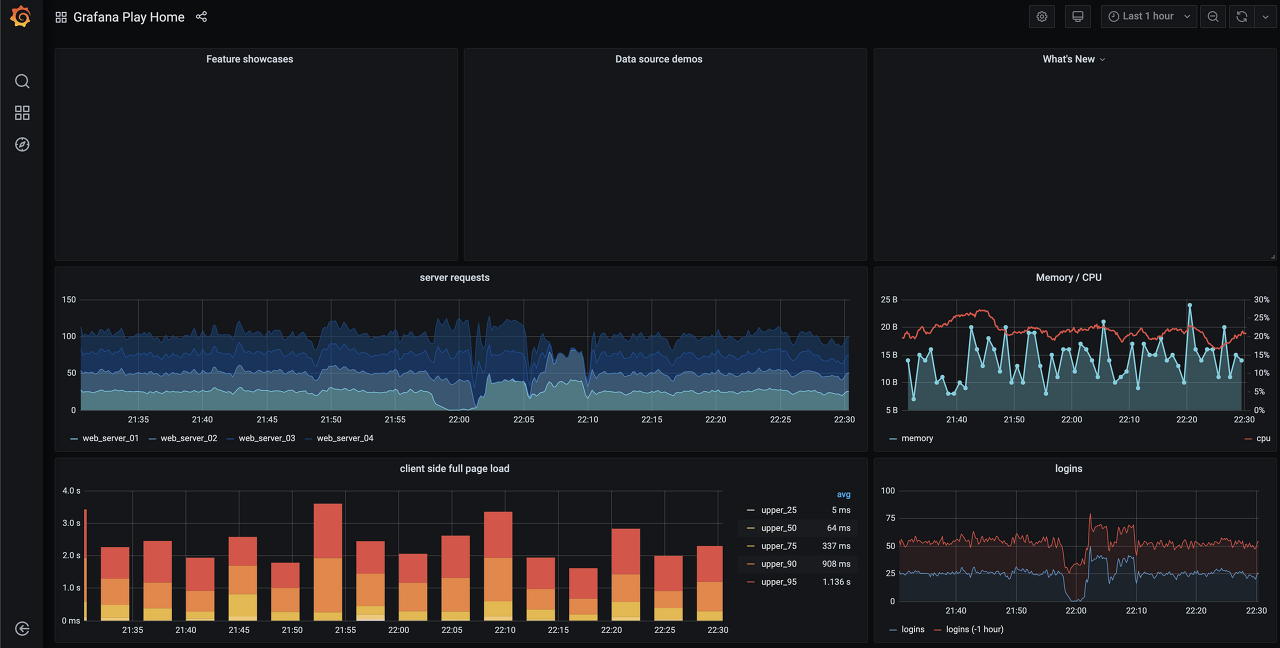The image size is (1280, 648).
Task: Click the Grafana Play Home title
Action: (129, 17)
